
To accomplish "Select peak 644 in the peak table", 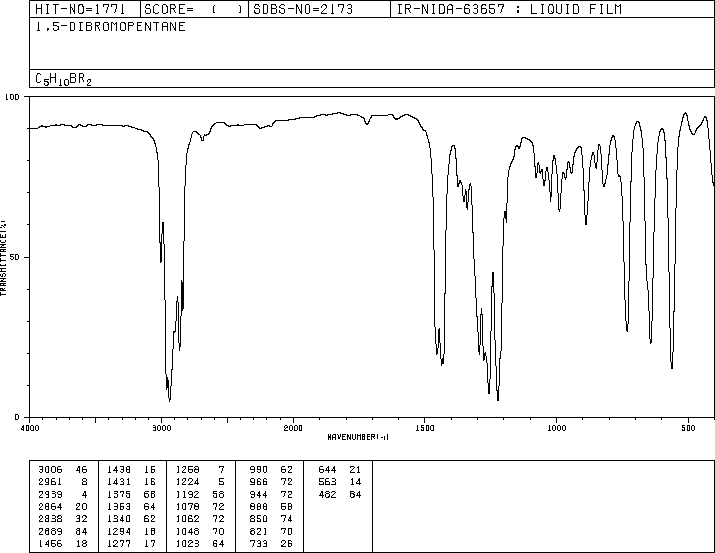I will [327, 470].
